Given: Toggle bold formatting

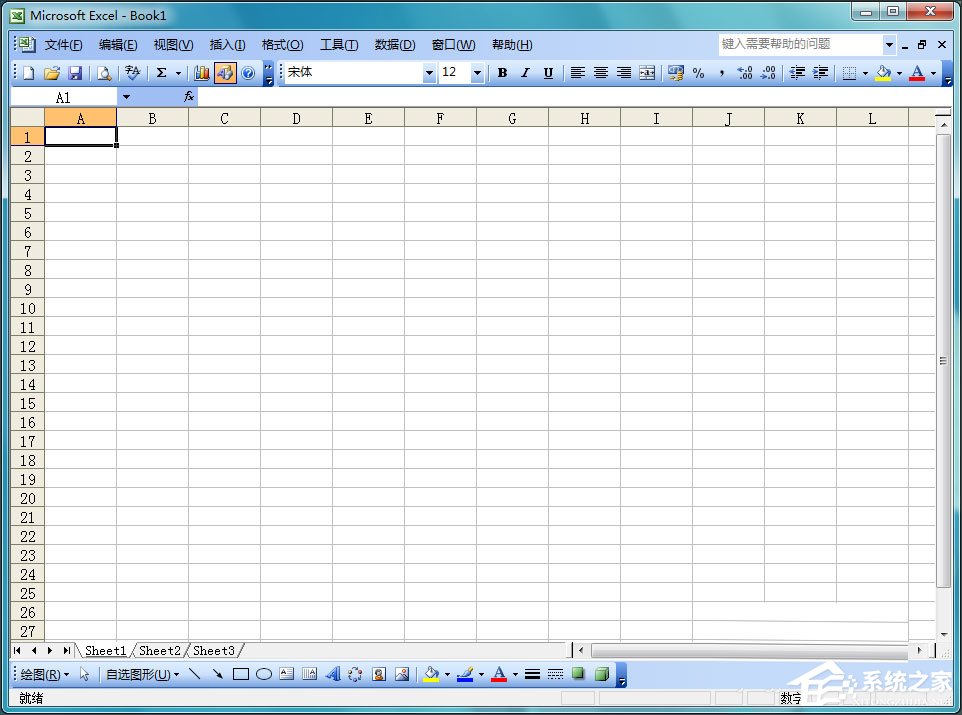Looking at the screenshot, I should [501, 72].
